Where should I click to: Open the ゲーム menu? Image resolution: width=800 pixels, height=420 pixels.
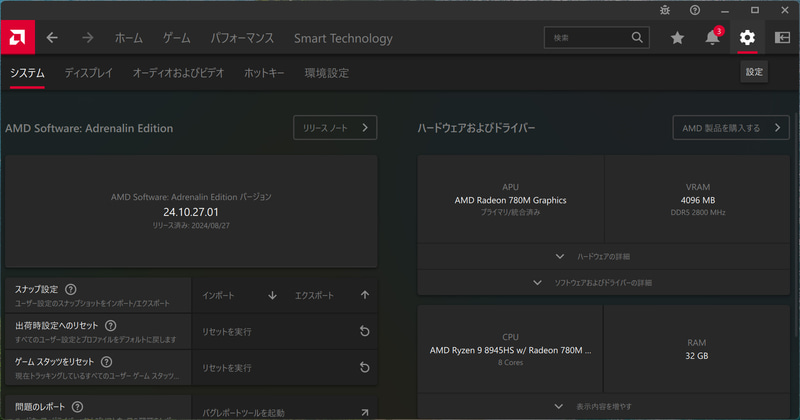[x=177, y=38]
